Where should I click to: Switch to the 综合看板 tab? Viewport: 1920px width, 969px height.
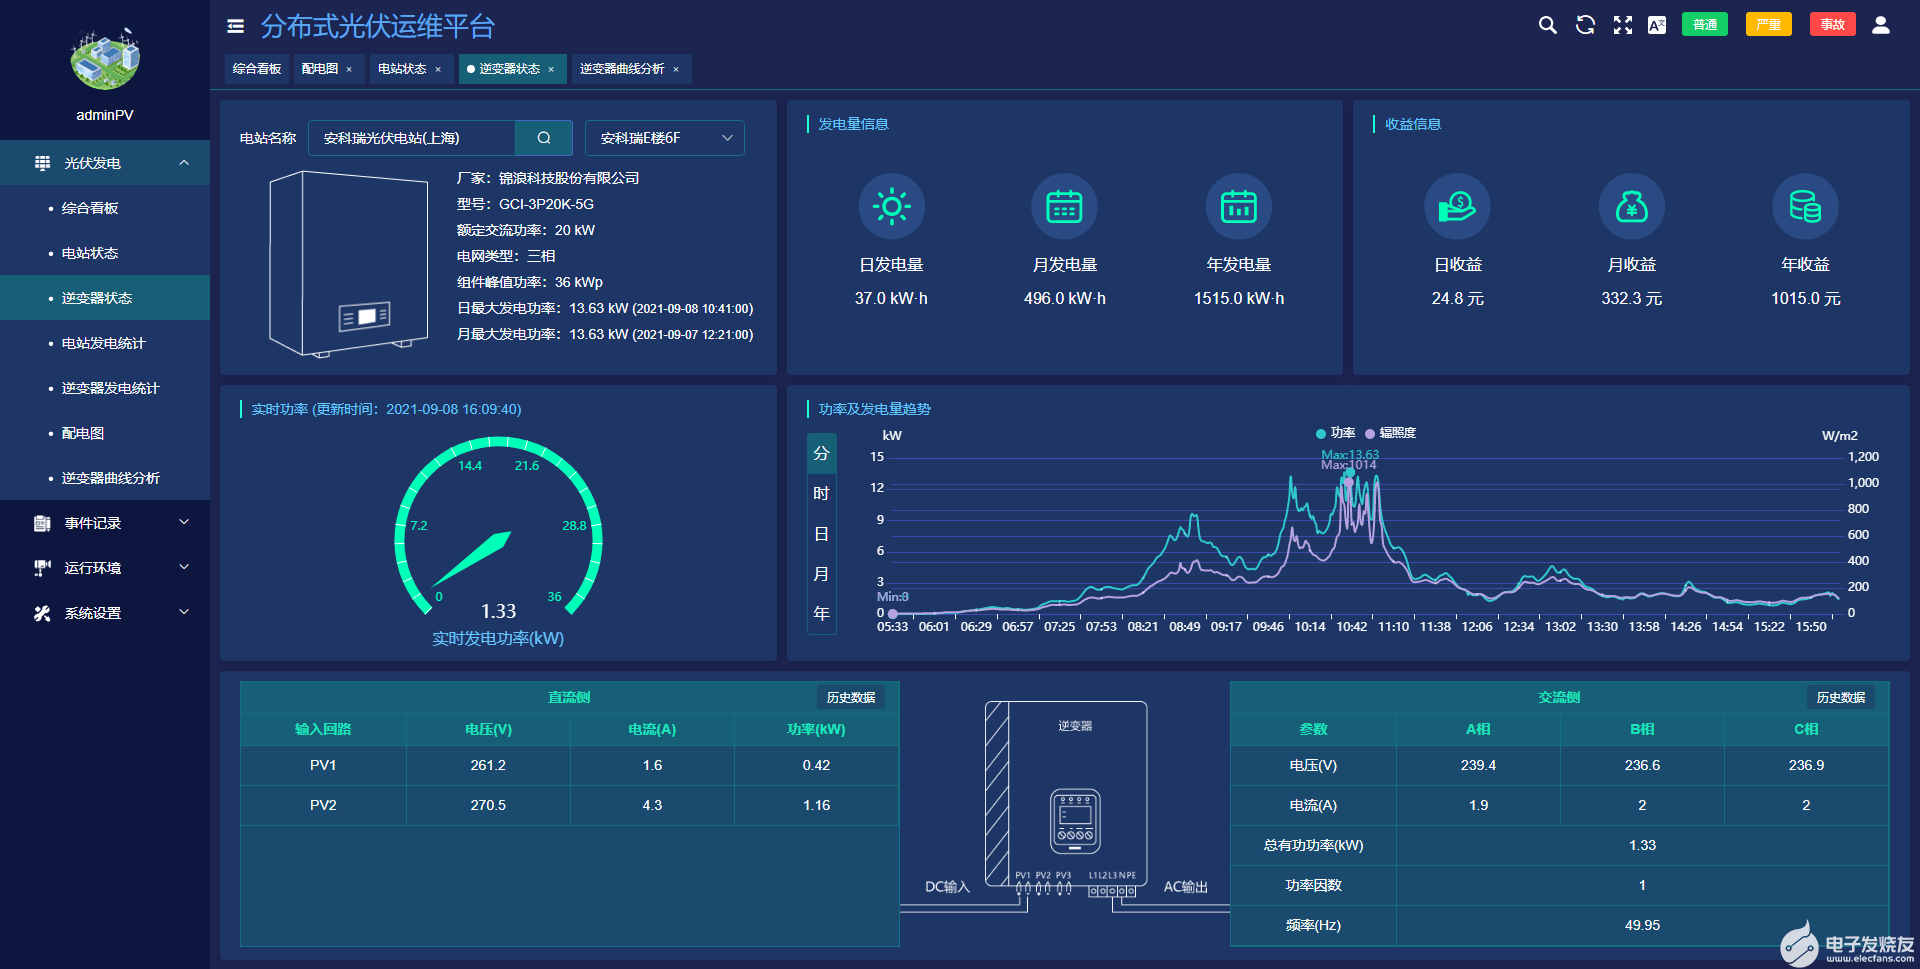point(257,69)
